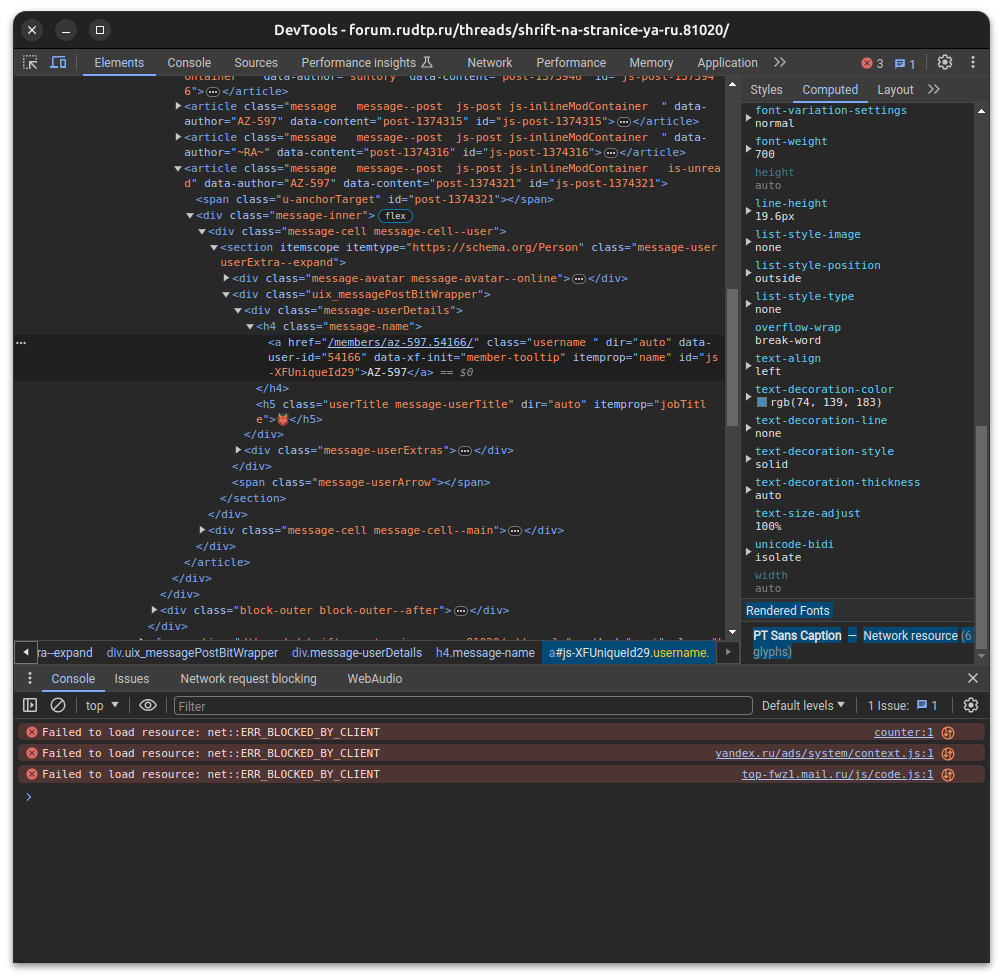Screen dimensions: 1003x979
Task: Open the Network request blocking drawer tab
Action: (248, 679)
